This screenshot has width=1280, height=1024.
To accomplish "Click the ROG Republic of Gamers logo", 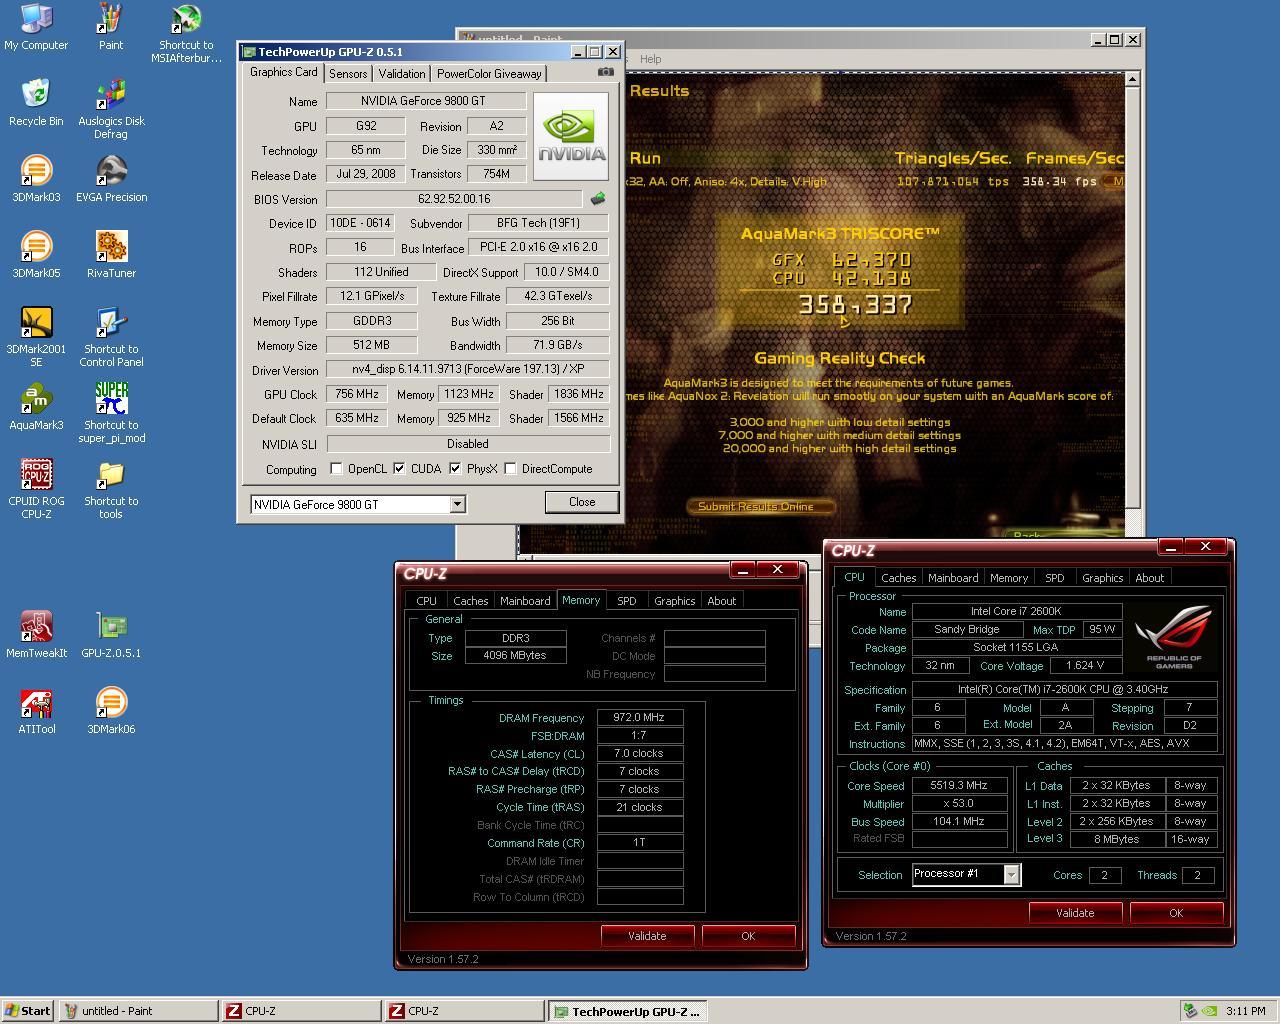I will pos(1174,636).
